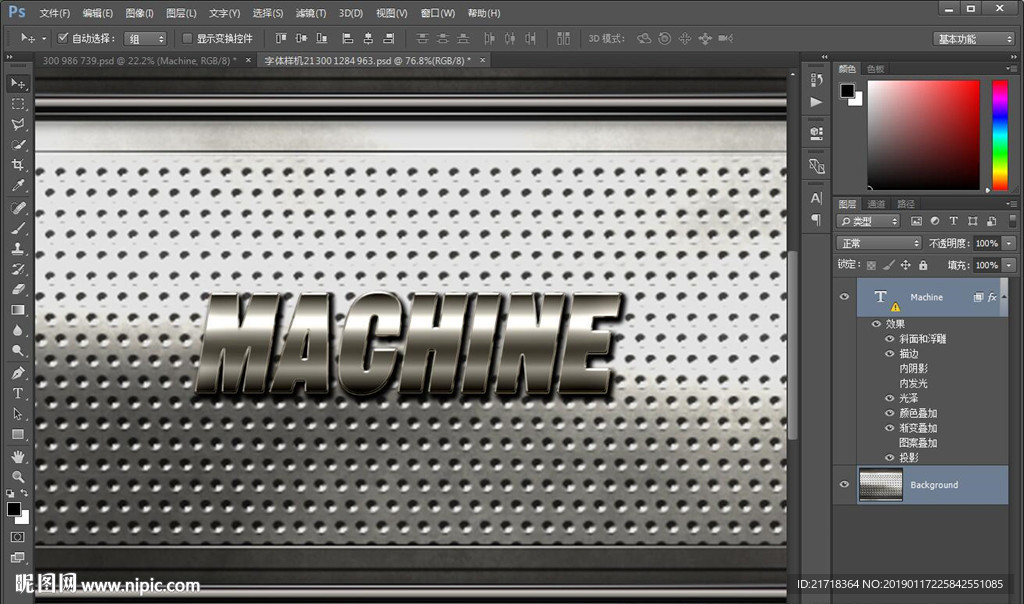Select the Path Selection tool
Viewport: 1024px width, 604px height.
[x=18, y=414]
